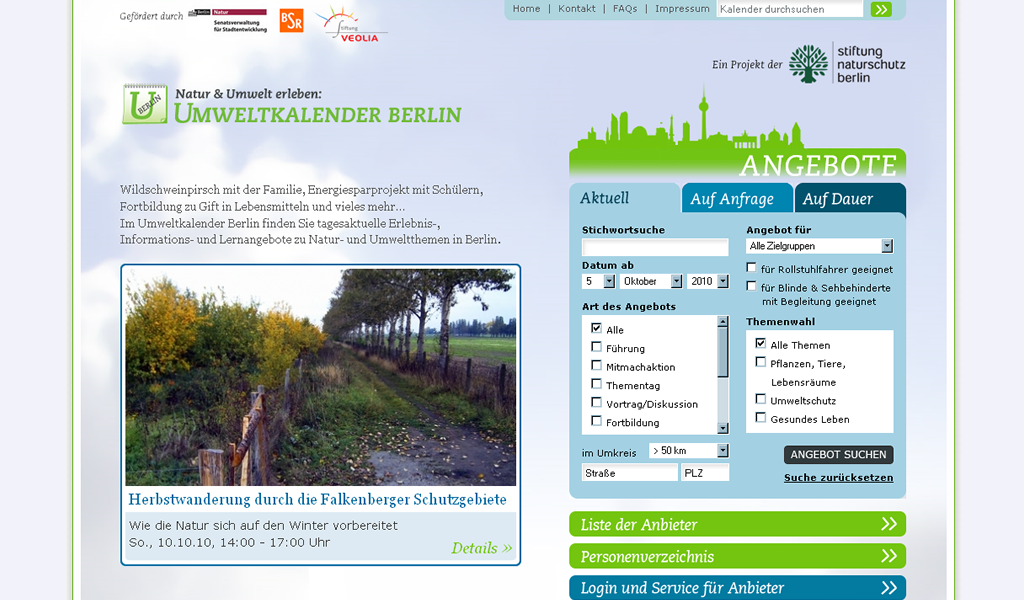Image resolution: width=1024 pixels, height=600 pixels.
Task: Click scroll-up arrow in Art des Angebots list
Action: click(x=723, y=322)
